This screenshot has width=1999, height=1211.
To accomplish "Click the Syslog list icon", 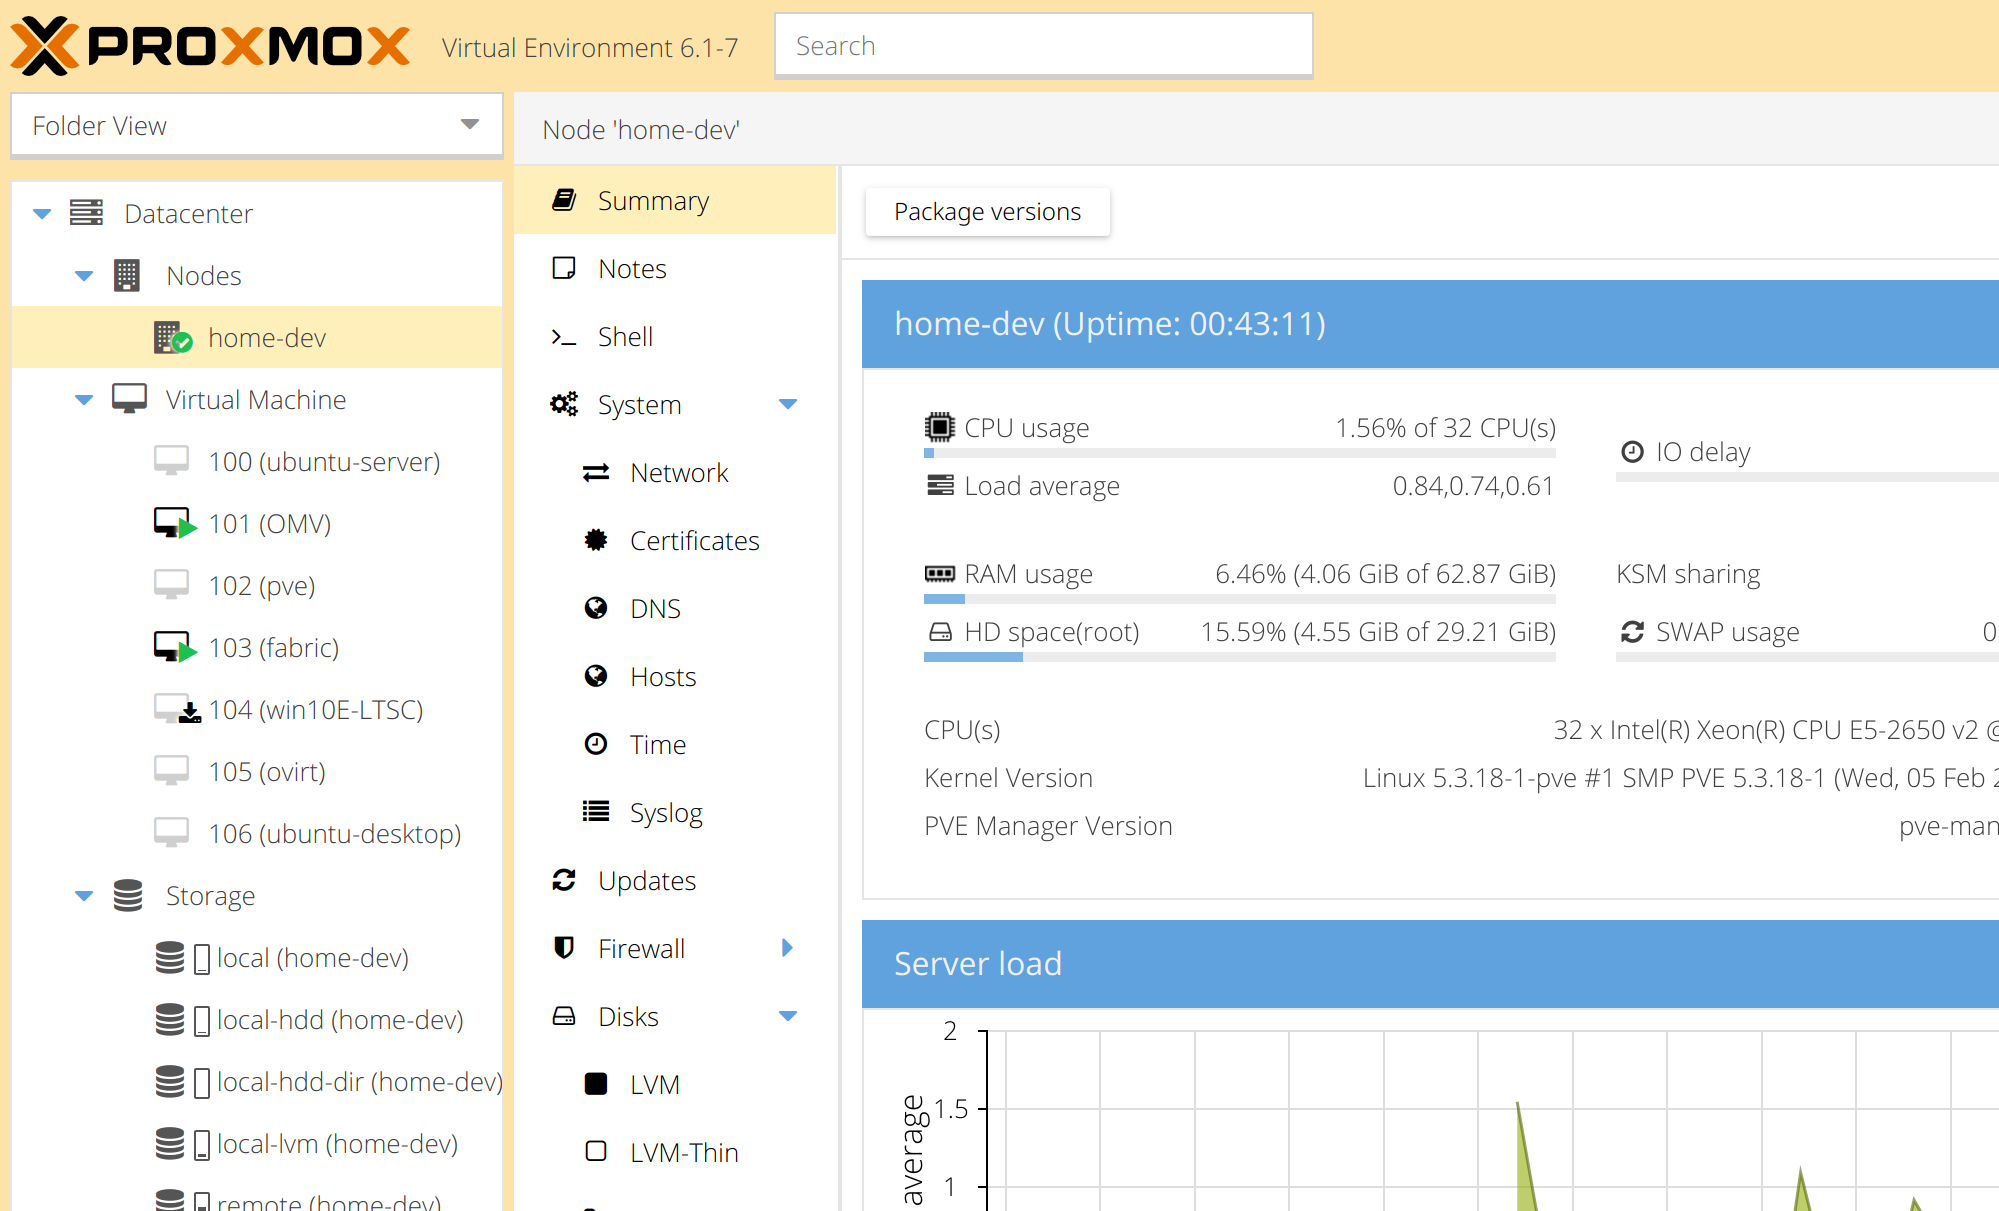I will tap(596, 811).
